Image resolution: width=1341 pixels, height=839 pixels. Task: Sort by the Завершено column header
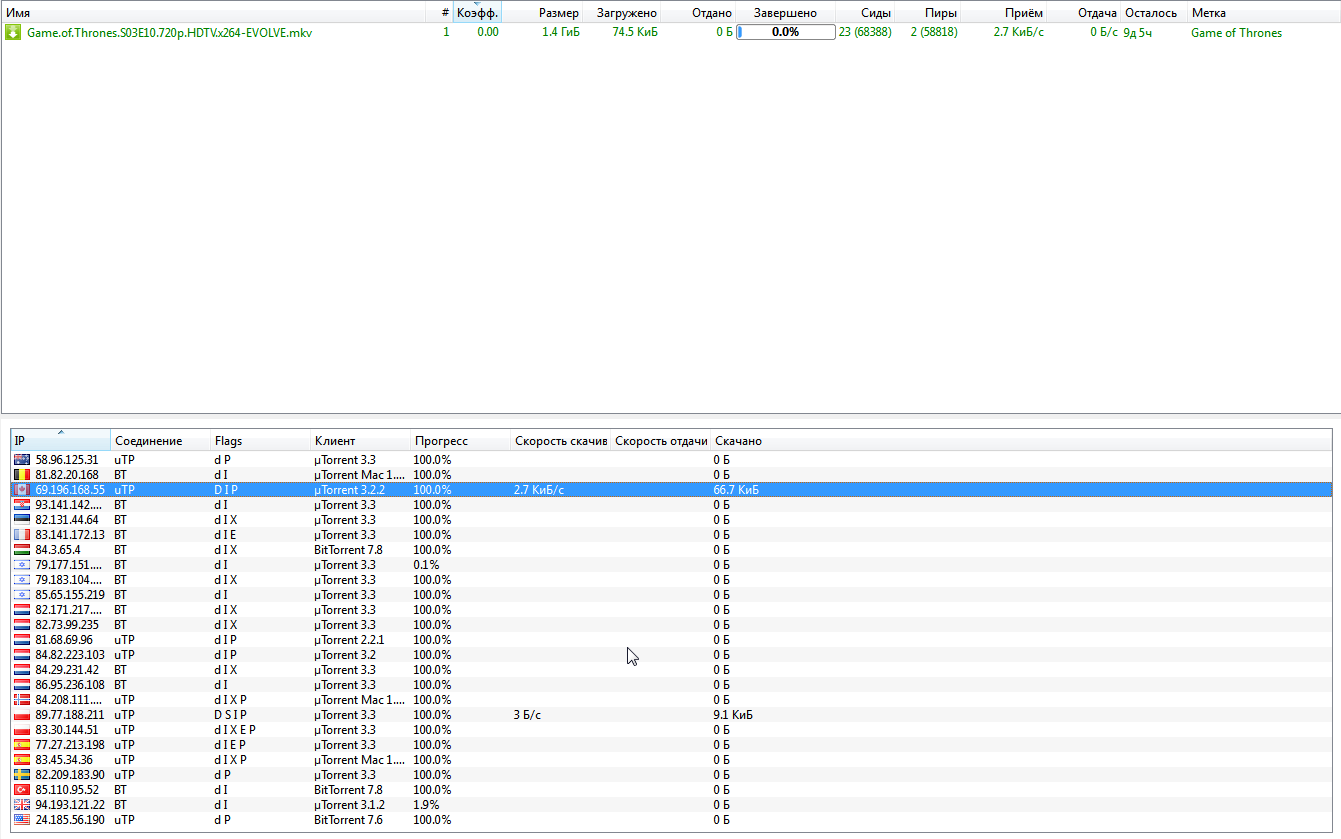click(785, 13)
